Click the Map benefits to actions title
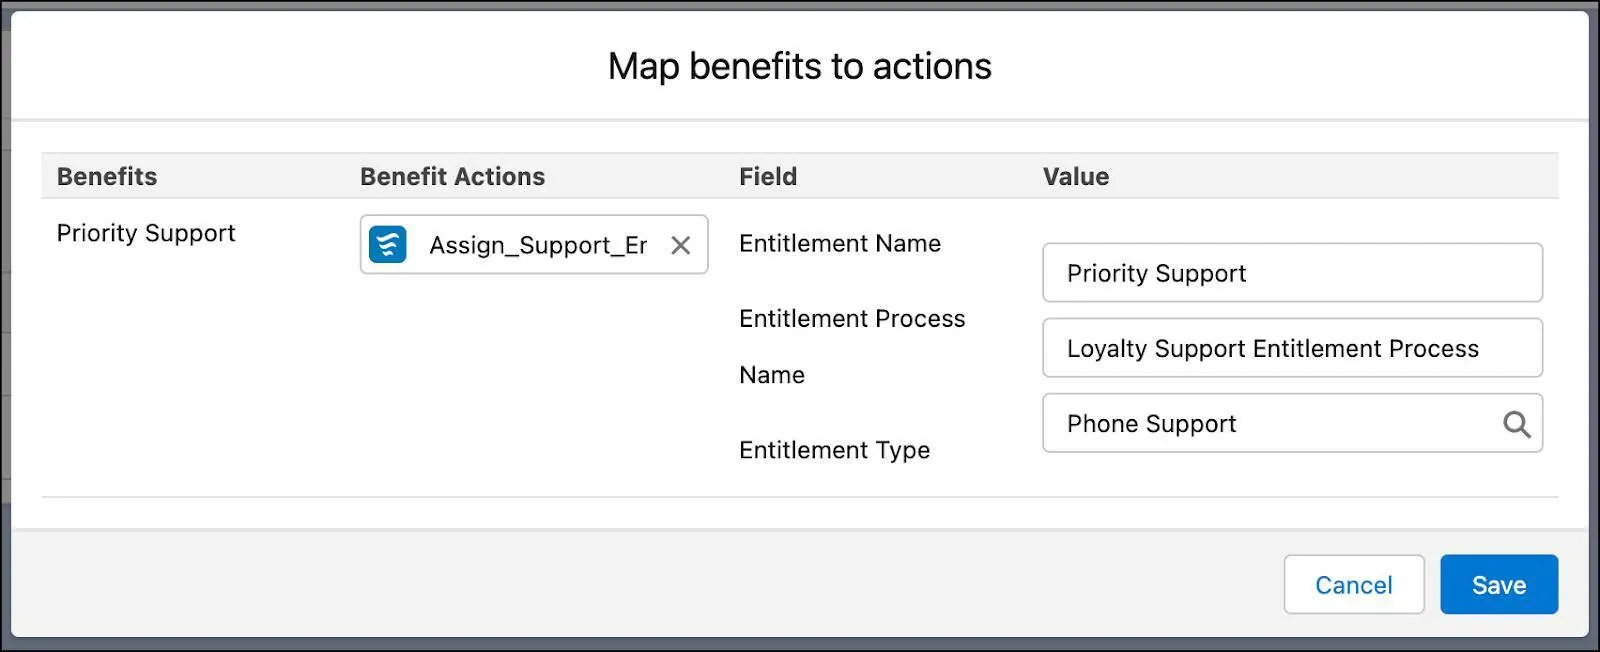This screenshot has width=1600, height=652. click(800, 66)
